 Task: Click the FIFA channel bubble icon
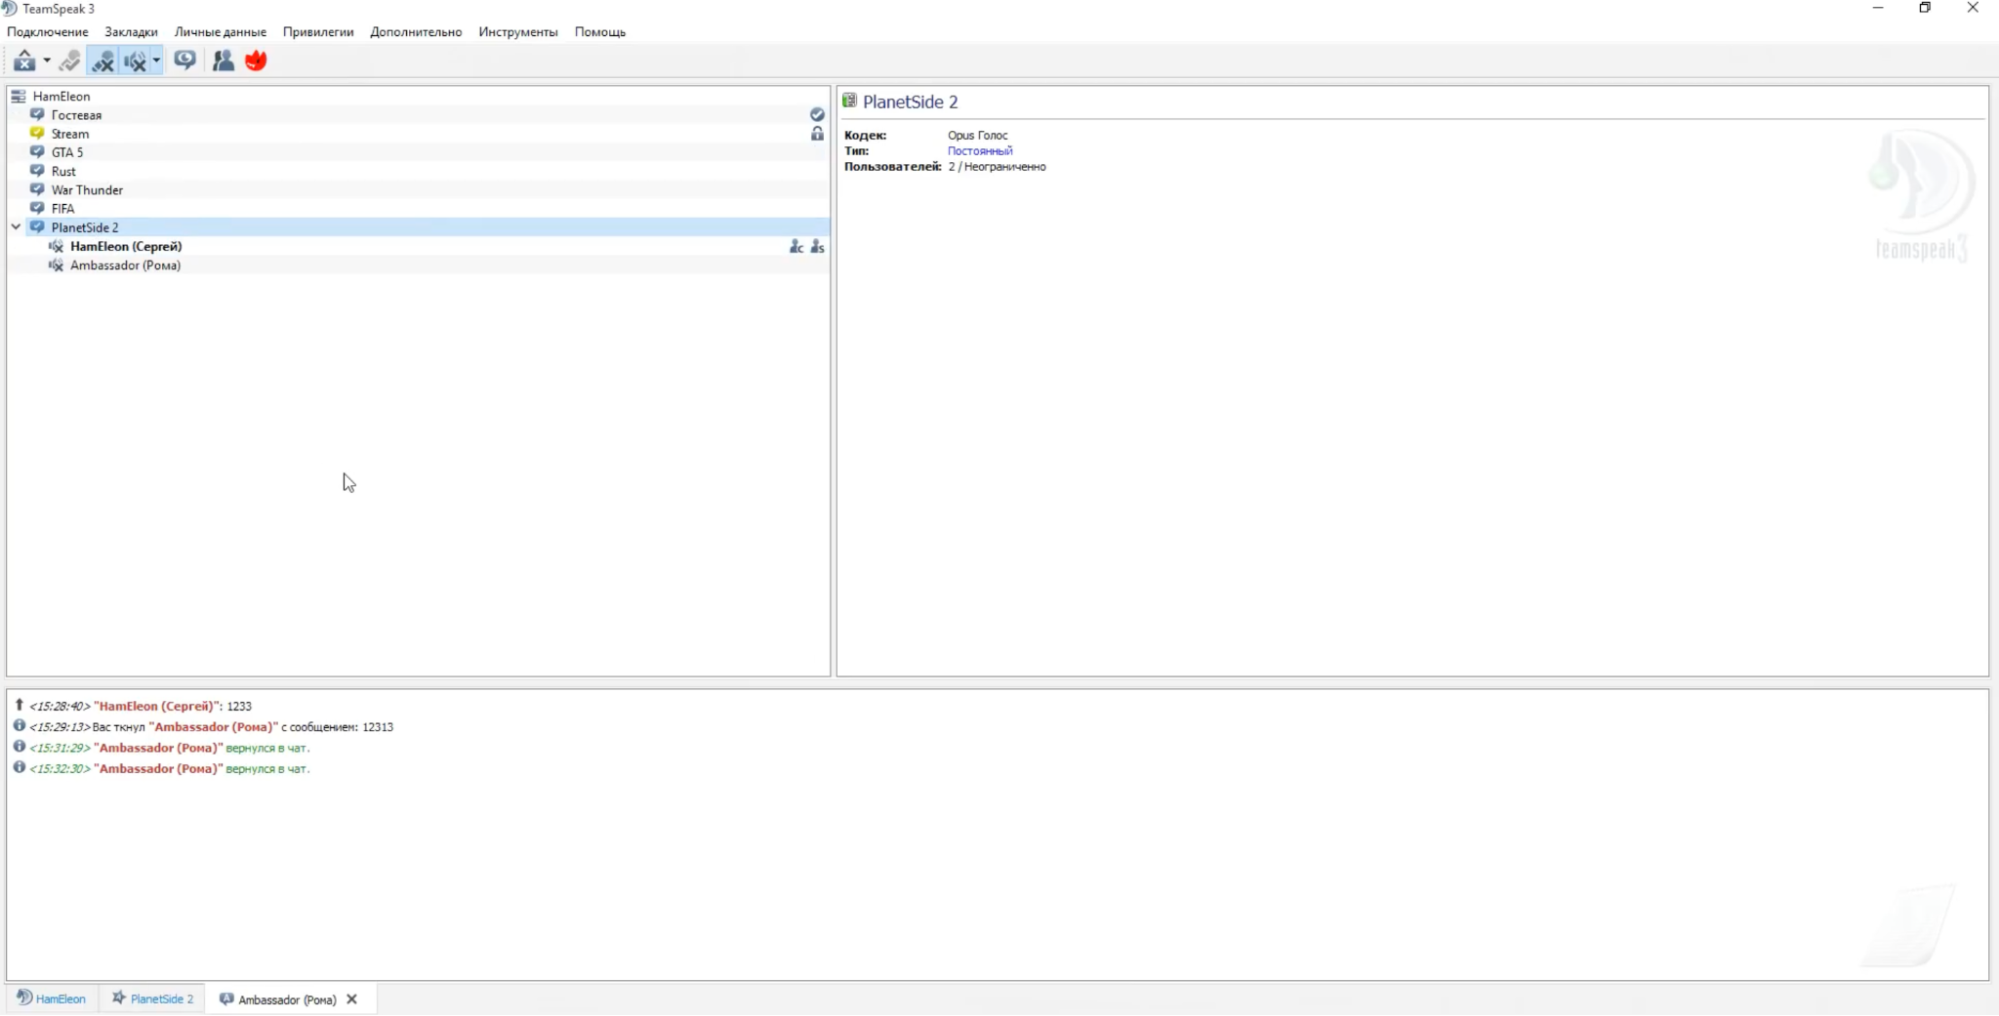[37, 208]
